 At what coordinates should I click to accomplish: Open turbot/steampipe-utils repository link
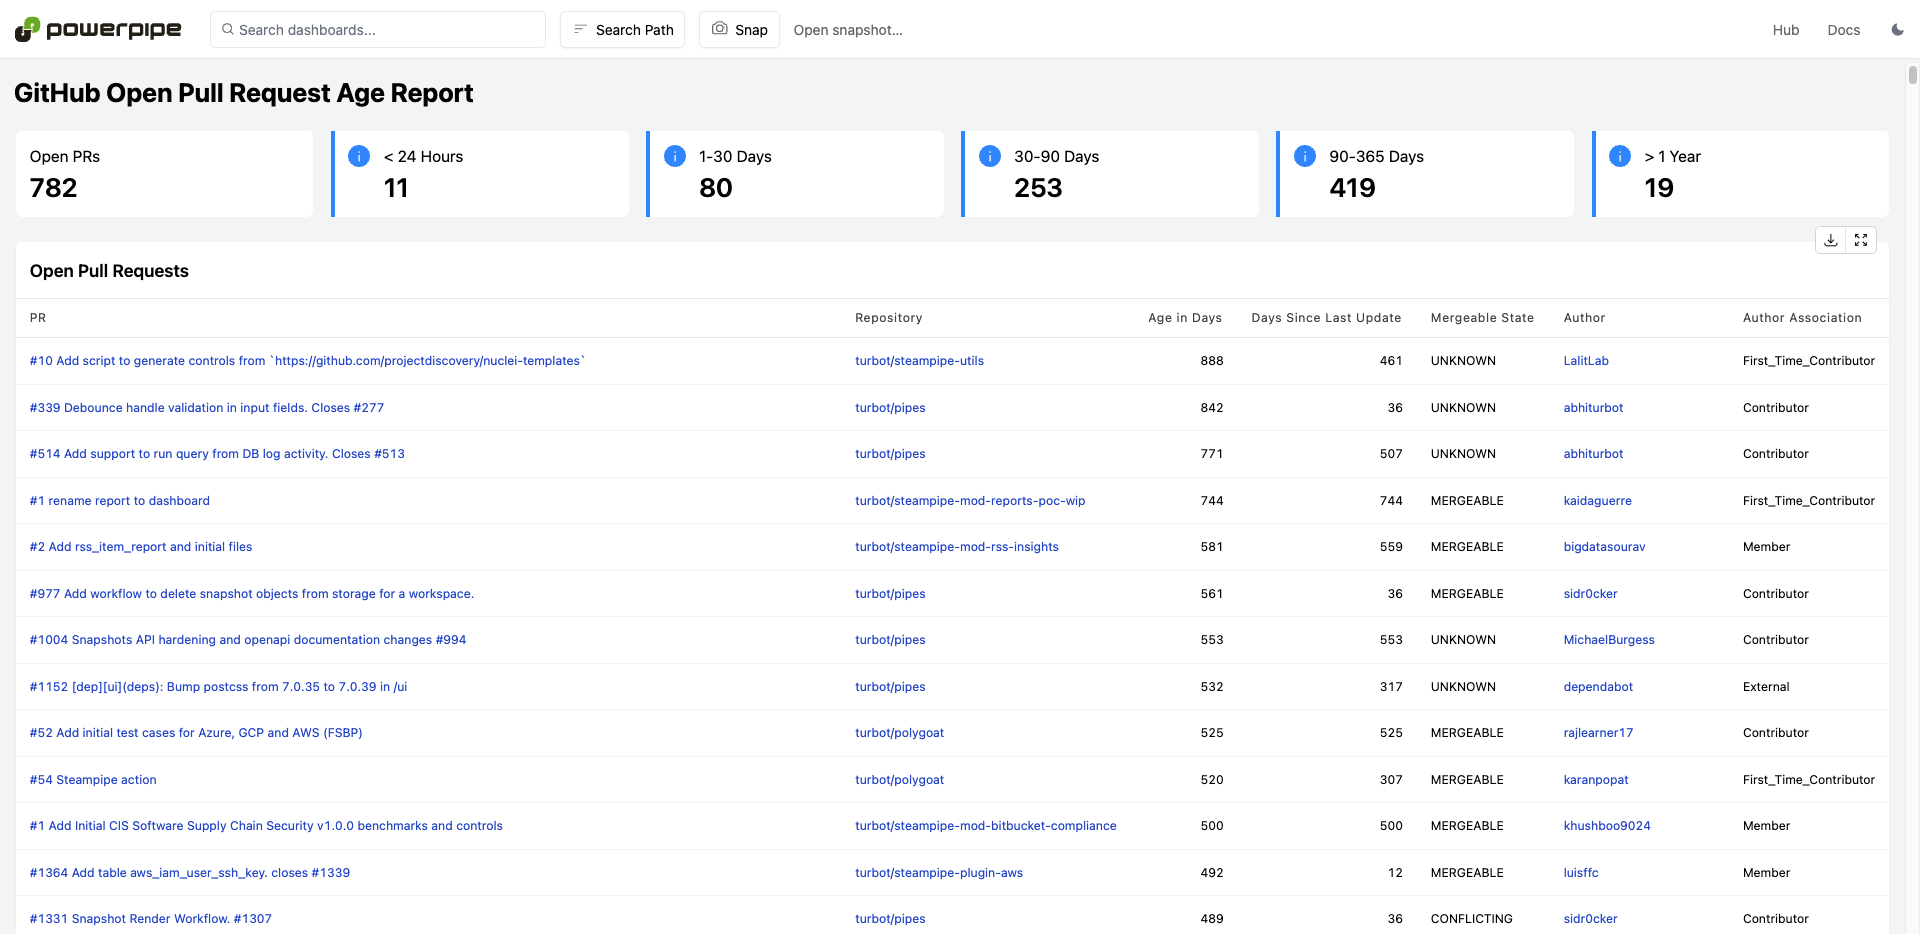919,361
